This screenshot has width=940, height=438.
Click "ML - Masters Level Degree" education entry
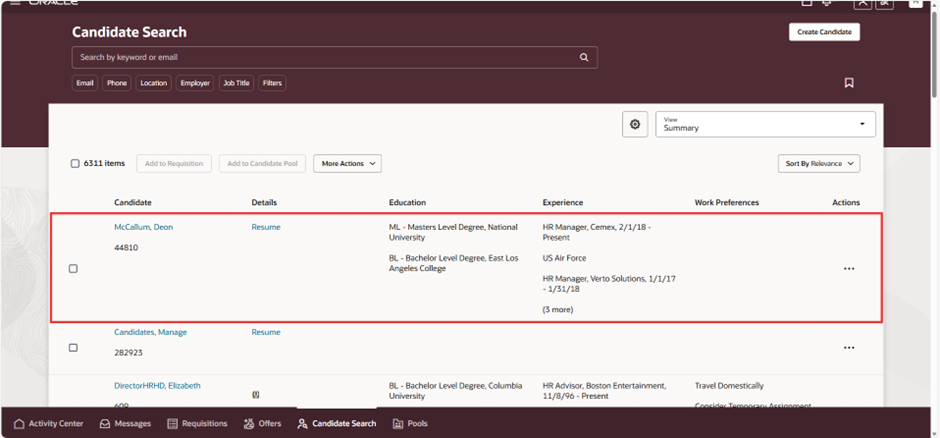(452, 232)
